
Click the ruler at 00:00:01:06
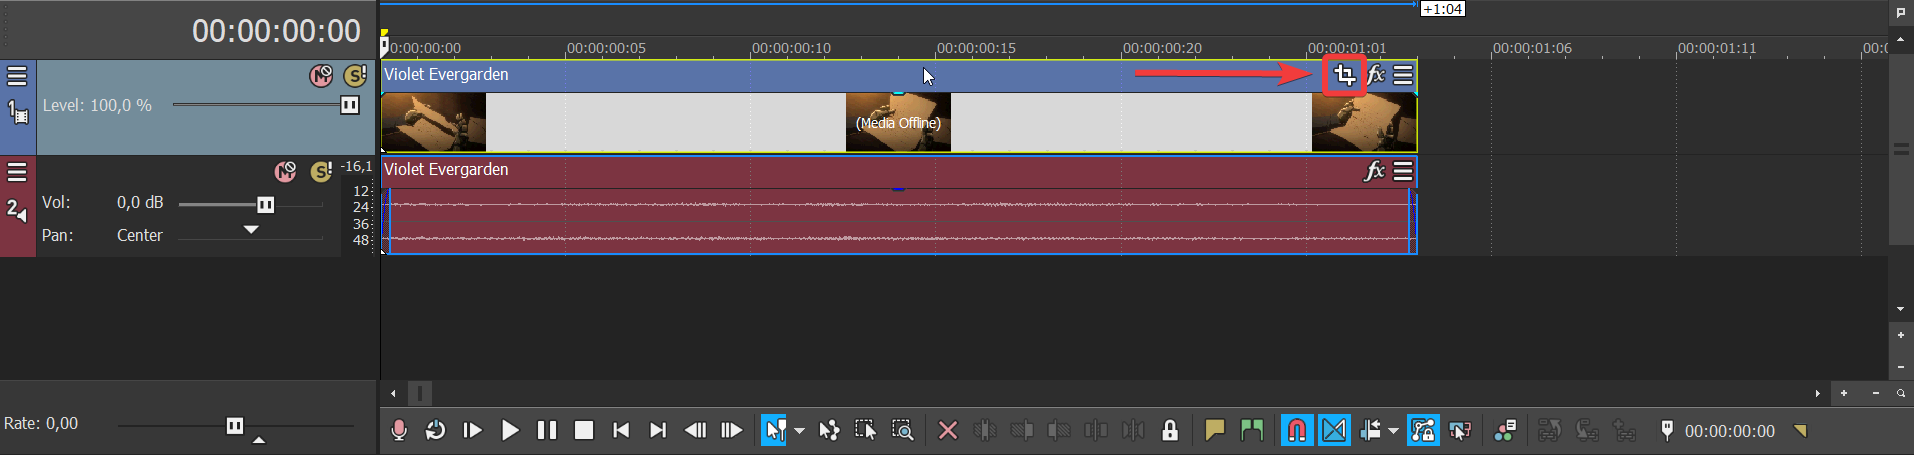coord(1532,48)
